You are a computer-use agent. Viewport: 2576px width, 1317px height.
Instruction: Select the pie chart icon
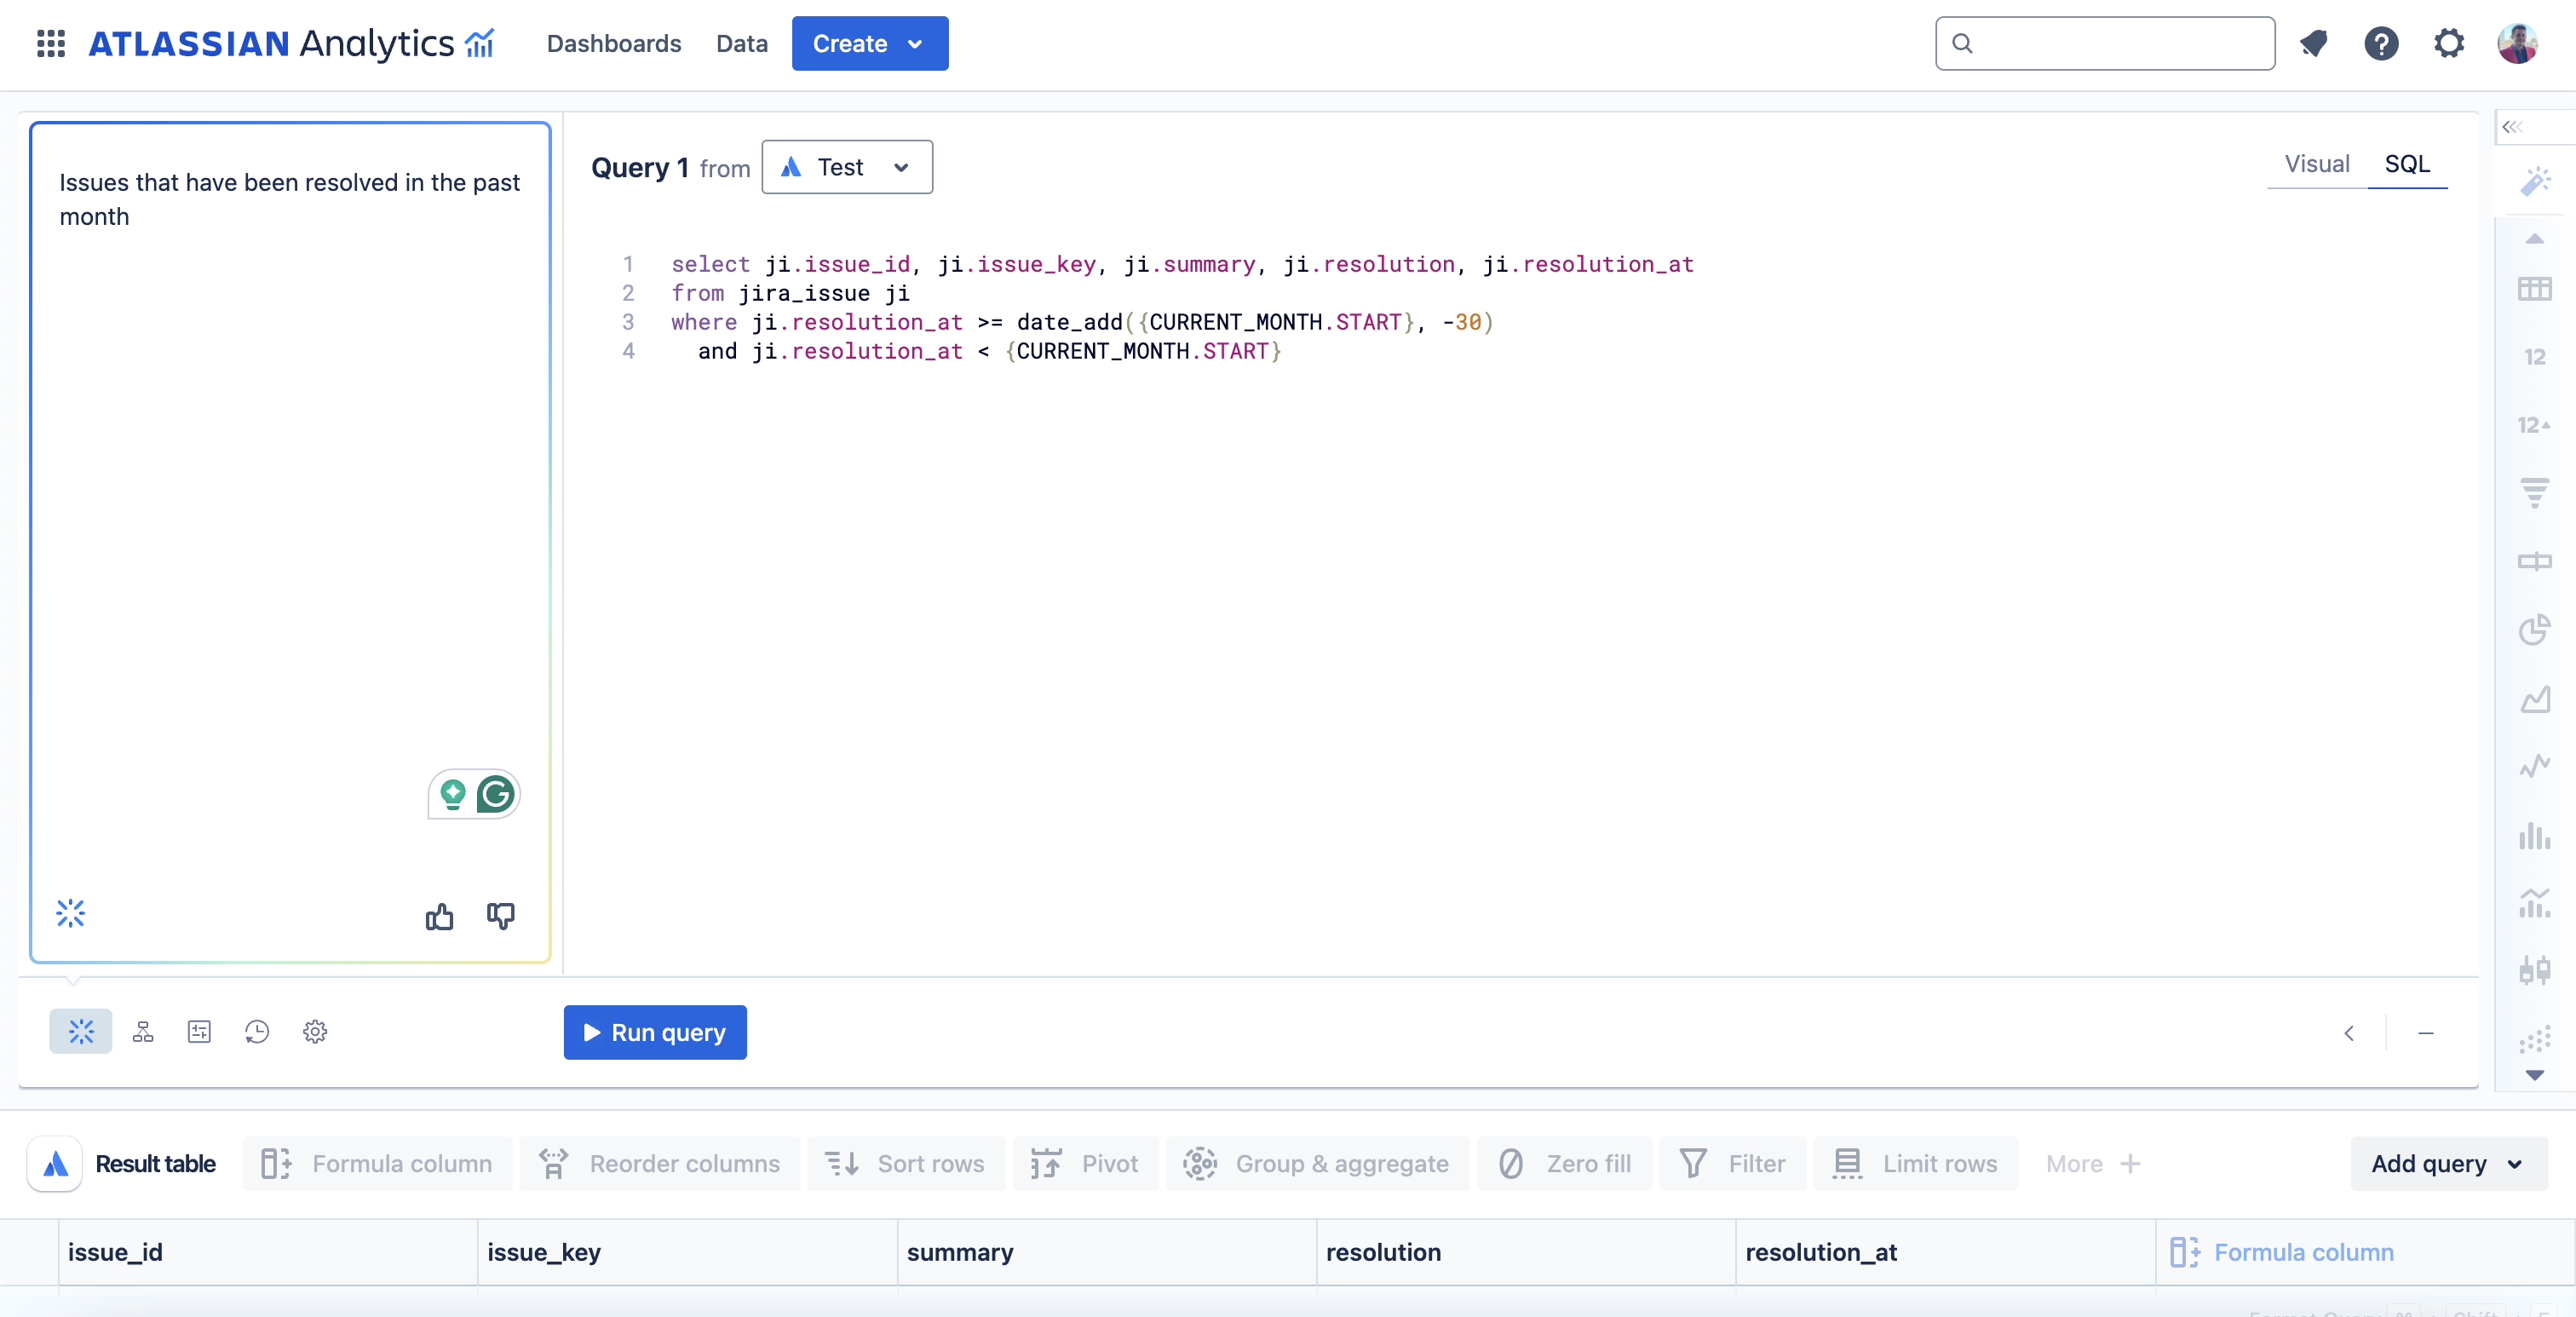2534,629
